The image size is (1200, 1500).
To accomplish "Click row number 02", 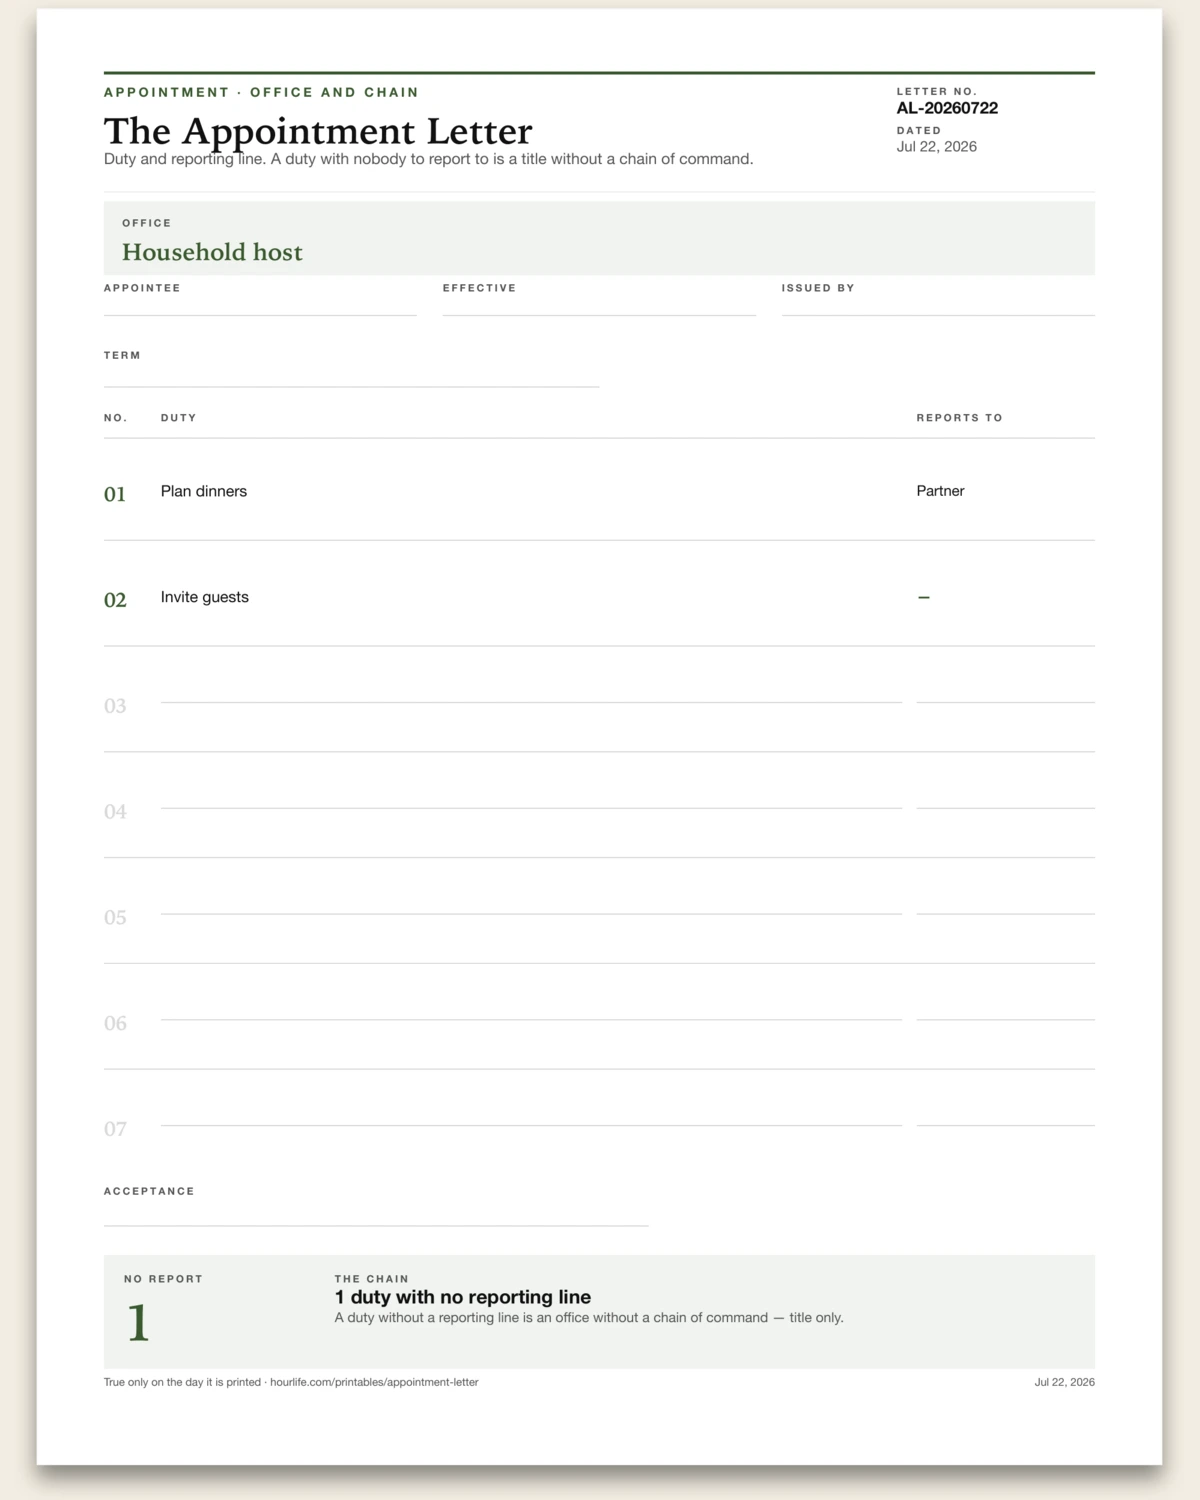I will pos(115,600).
